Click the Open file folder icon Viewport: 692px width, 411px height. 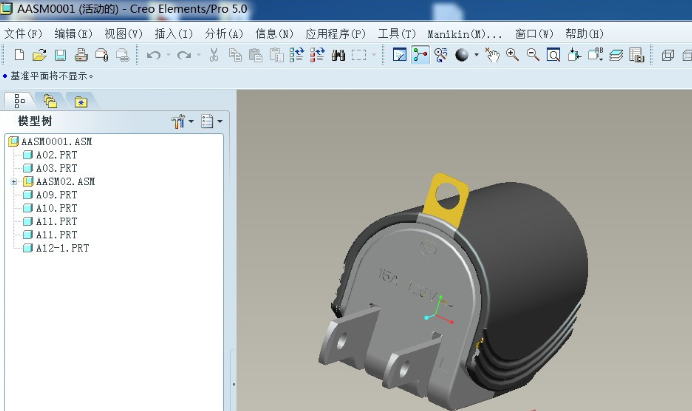coord(39,55)
